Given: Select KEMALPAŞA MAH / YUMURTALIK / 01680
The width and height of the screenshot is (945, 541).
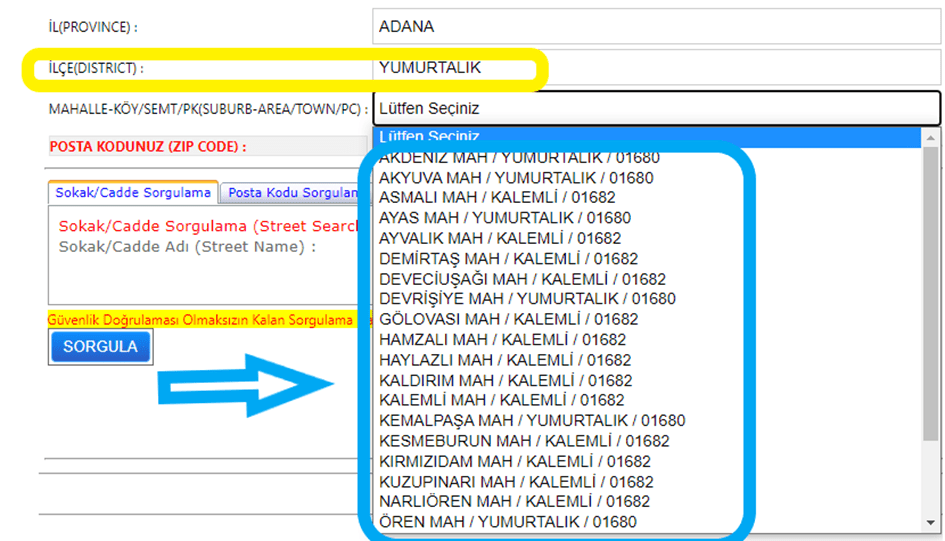Looking at the screenshot, I should (x=532, y=421).
